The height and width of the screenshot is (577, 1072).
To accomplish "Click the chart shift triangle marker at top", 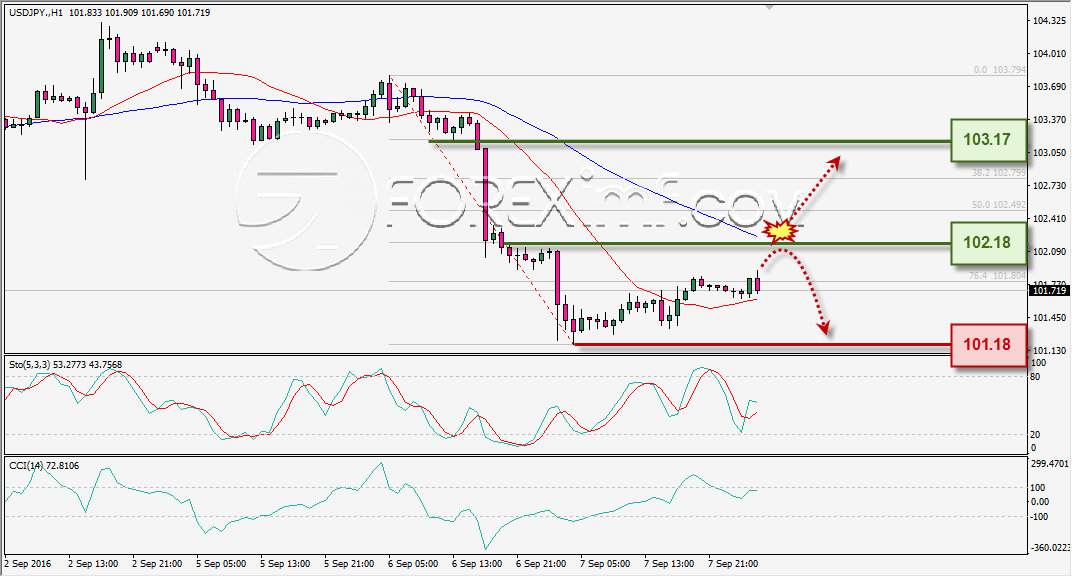I will [x=770, y=8].
